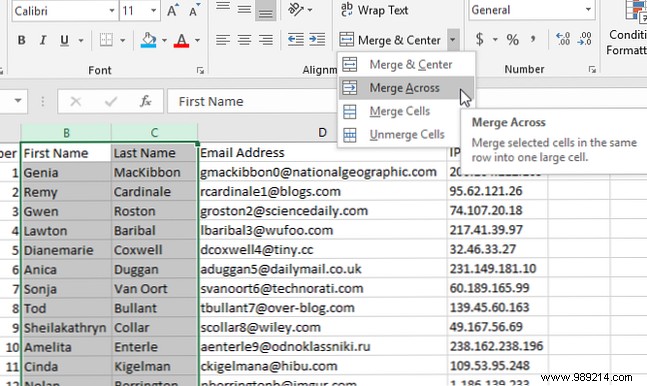Confirm formula bar entry checkmark
The height and width of the screenshot is (386, 647).
point(111,101)
